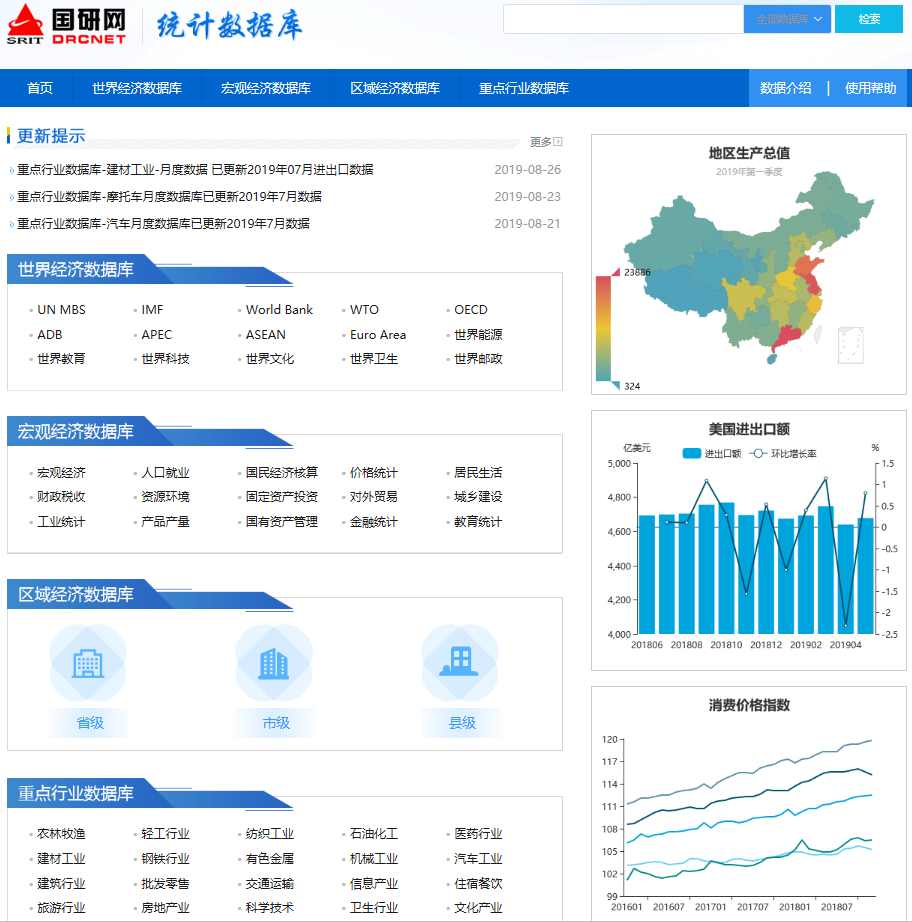Open the OECD link

471,310
